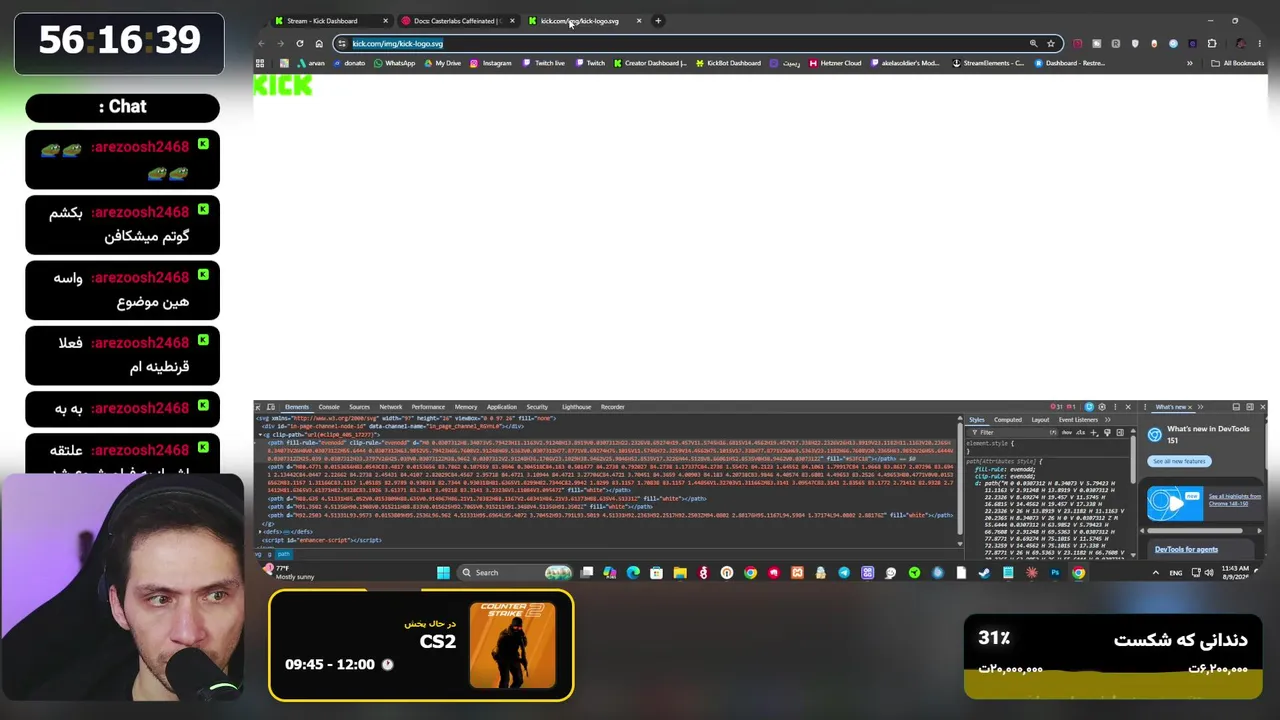This screenshot has height=720, width=1280.
Task: Open the Creator Dashboard bookmark
Action: point(650,63)
